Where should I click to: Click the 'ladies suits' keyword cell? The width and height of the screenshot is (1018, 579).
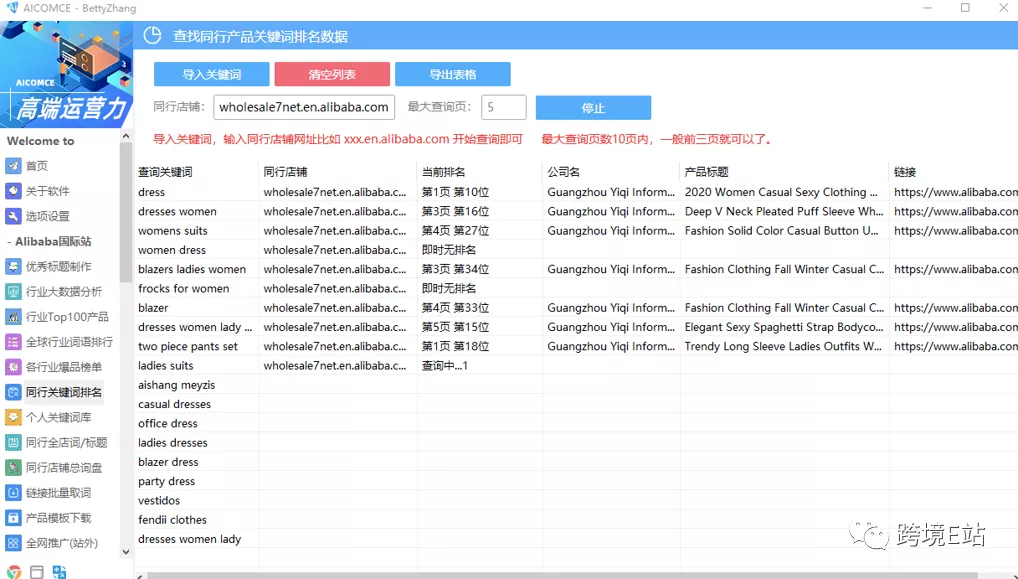(166, 365)
